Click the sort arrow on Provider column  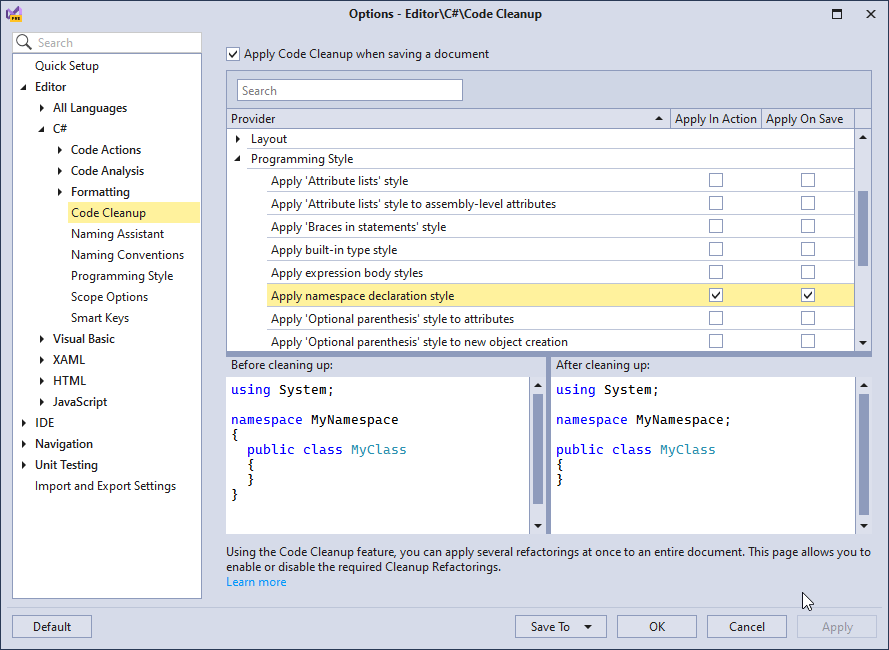click(658, 118)
